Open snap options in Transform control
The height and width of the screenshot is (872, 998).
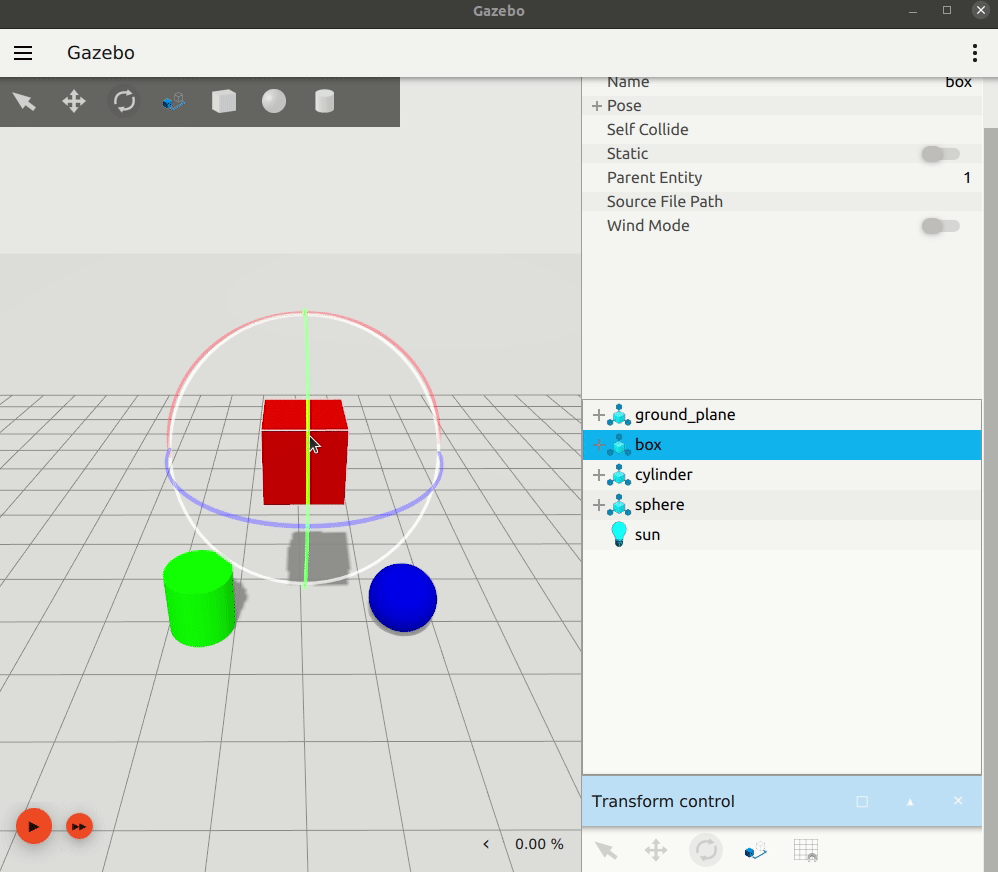[x=756, y=850]
